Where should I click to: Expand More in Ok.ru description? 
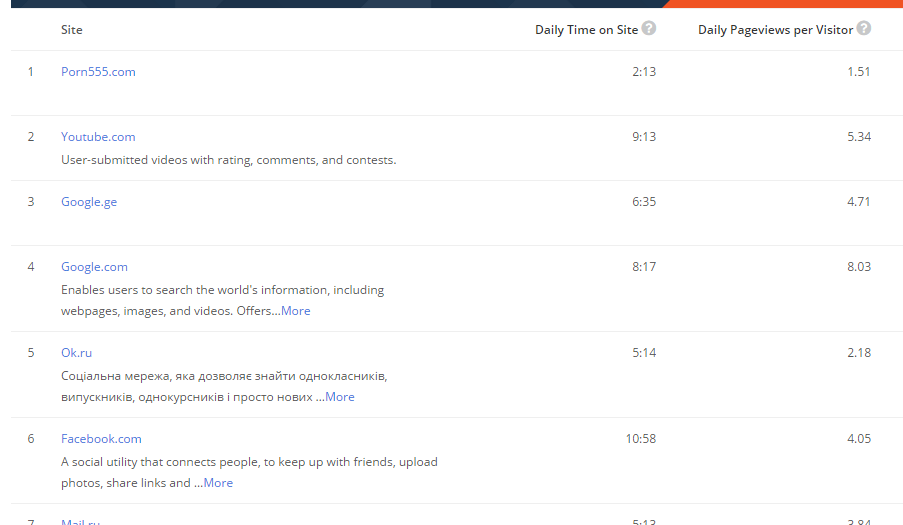click(340, 397)
